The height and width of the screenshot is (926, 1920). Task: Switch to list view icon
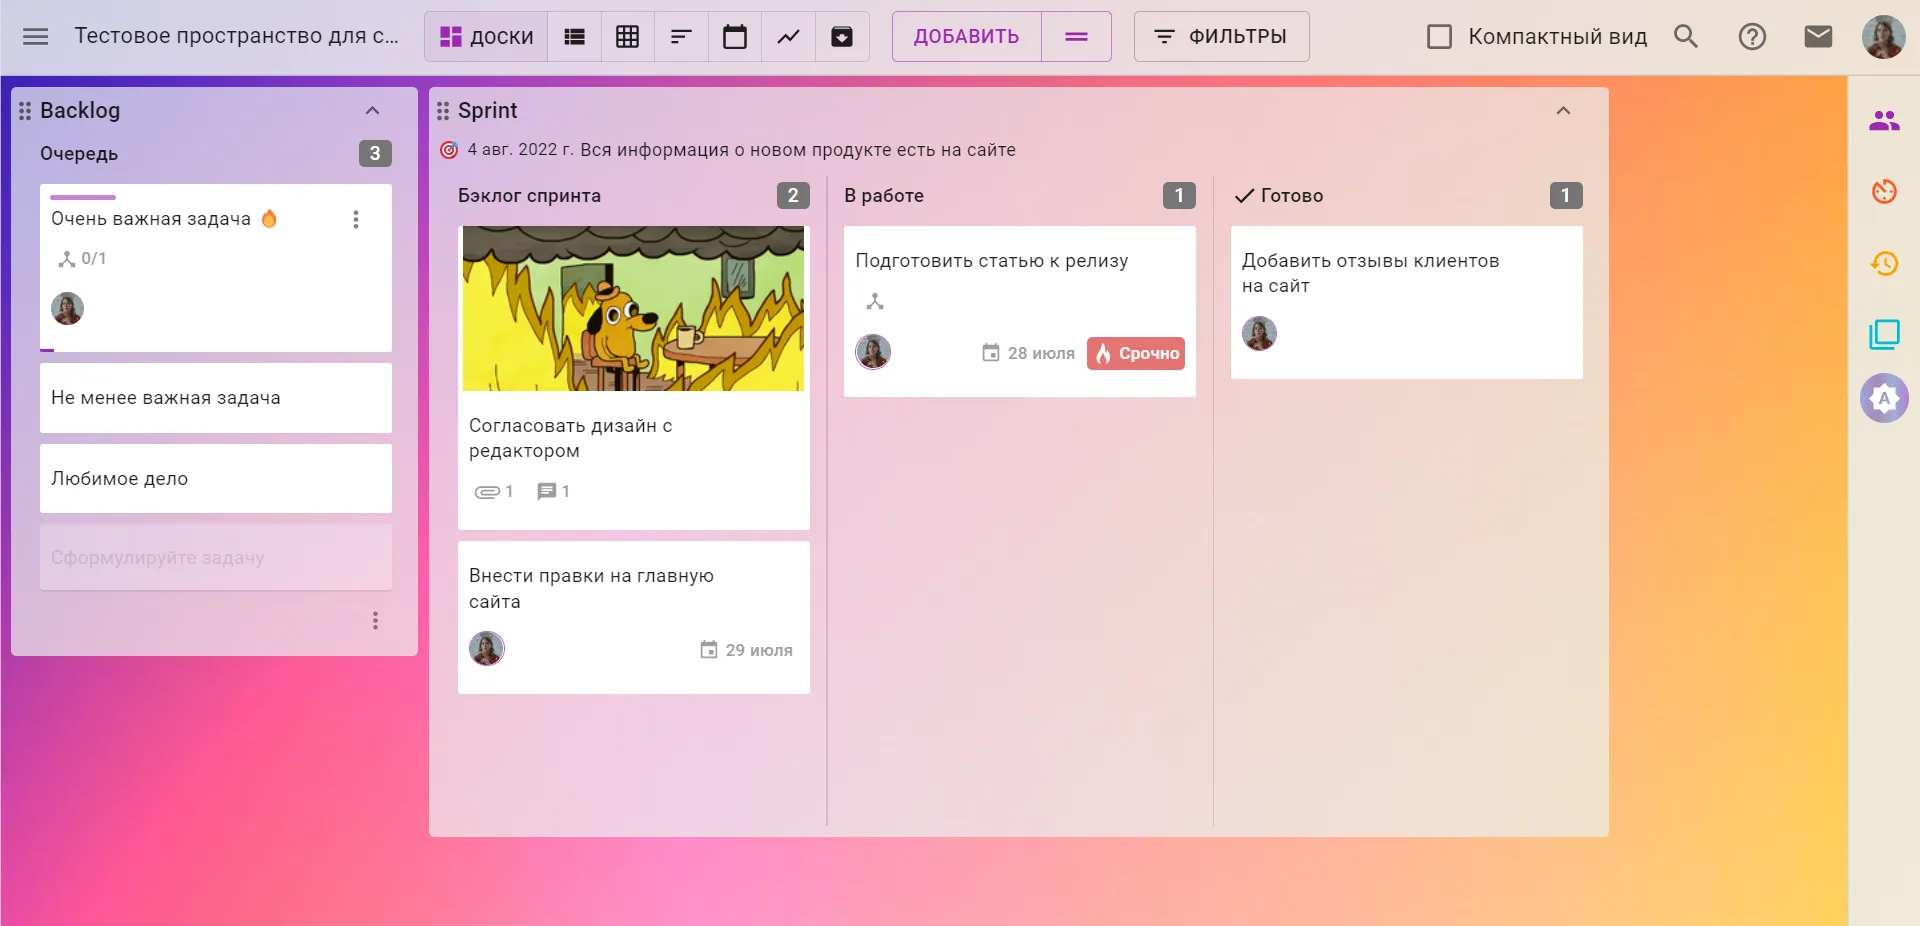(x=574, y=37)
